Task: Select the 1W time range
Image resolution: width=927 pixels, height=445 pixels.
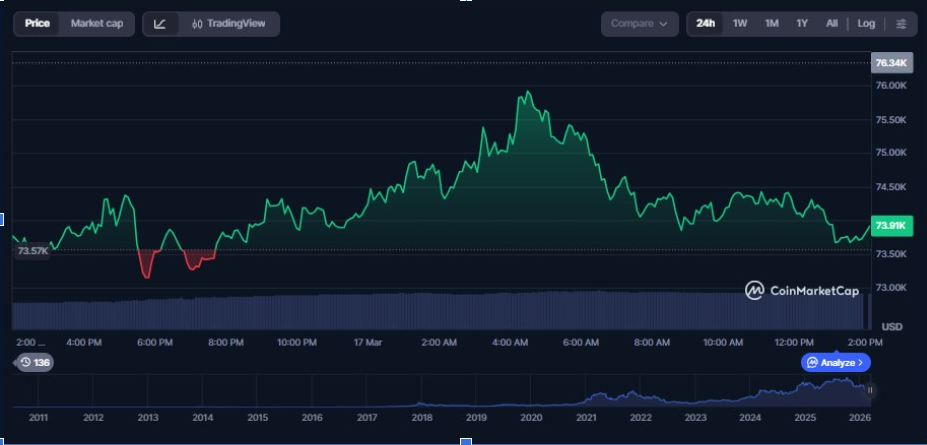Action: 740,24
